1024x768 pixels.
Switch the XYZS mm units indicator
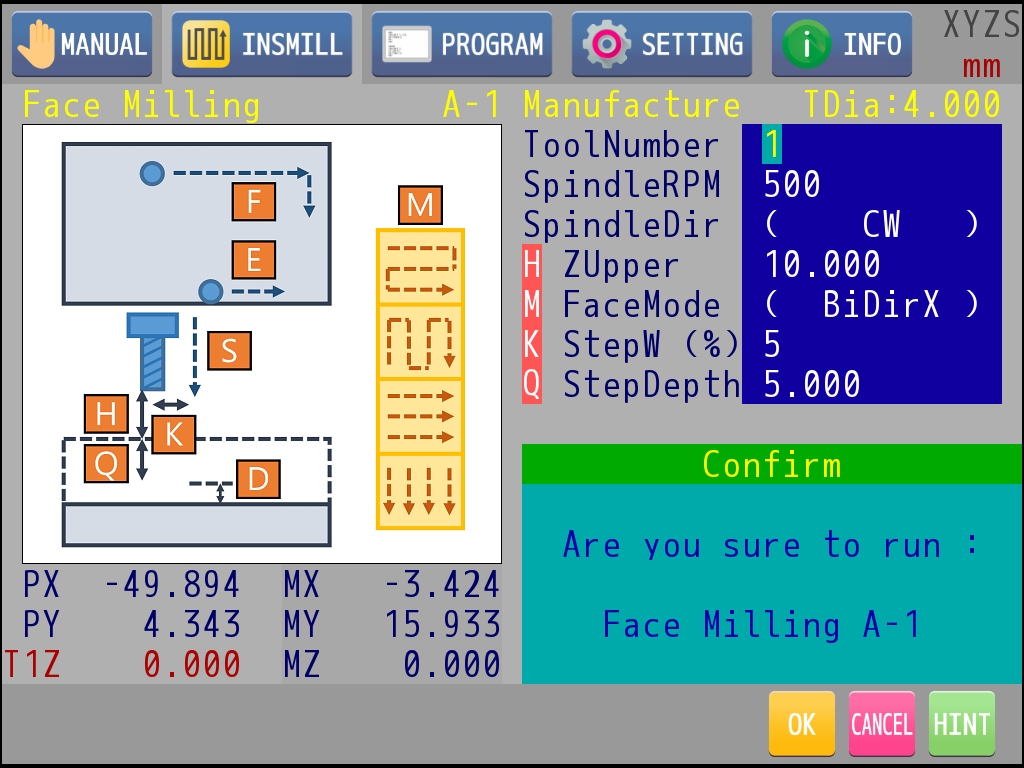pos(981,45)
